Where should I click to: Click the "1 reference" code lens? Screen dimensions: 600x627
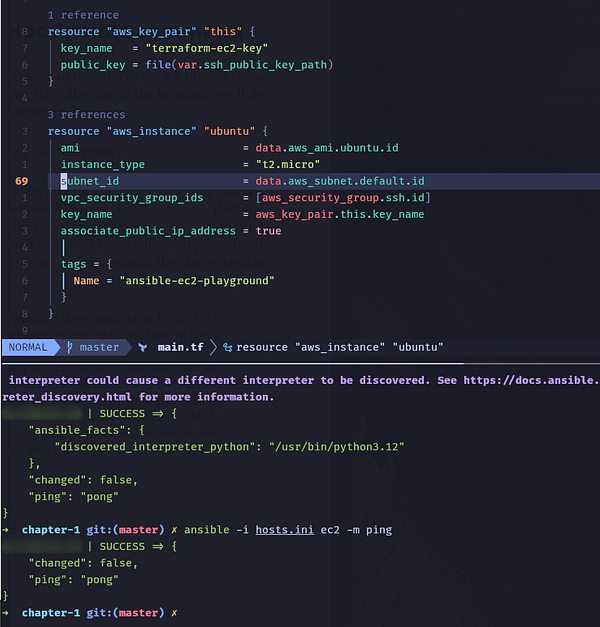point(83,15)
